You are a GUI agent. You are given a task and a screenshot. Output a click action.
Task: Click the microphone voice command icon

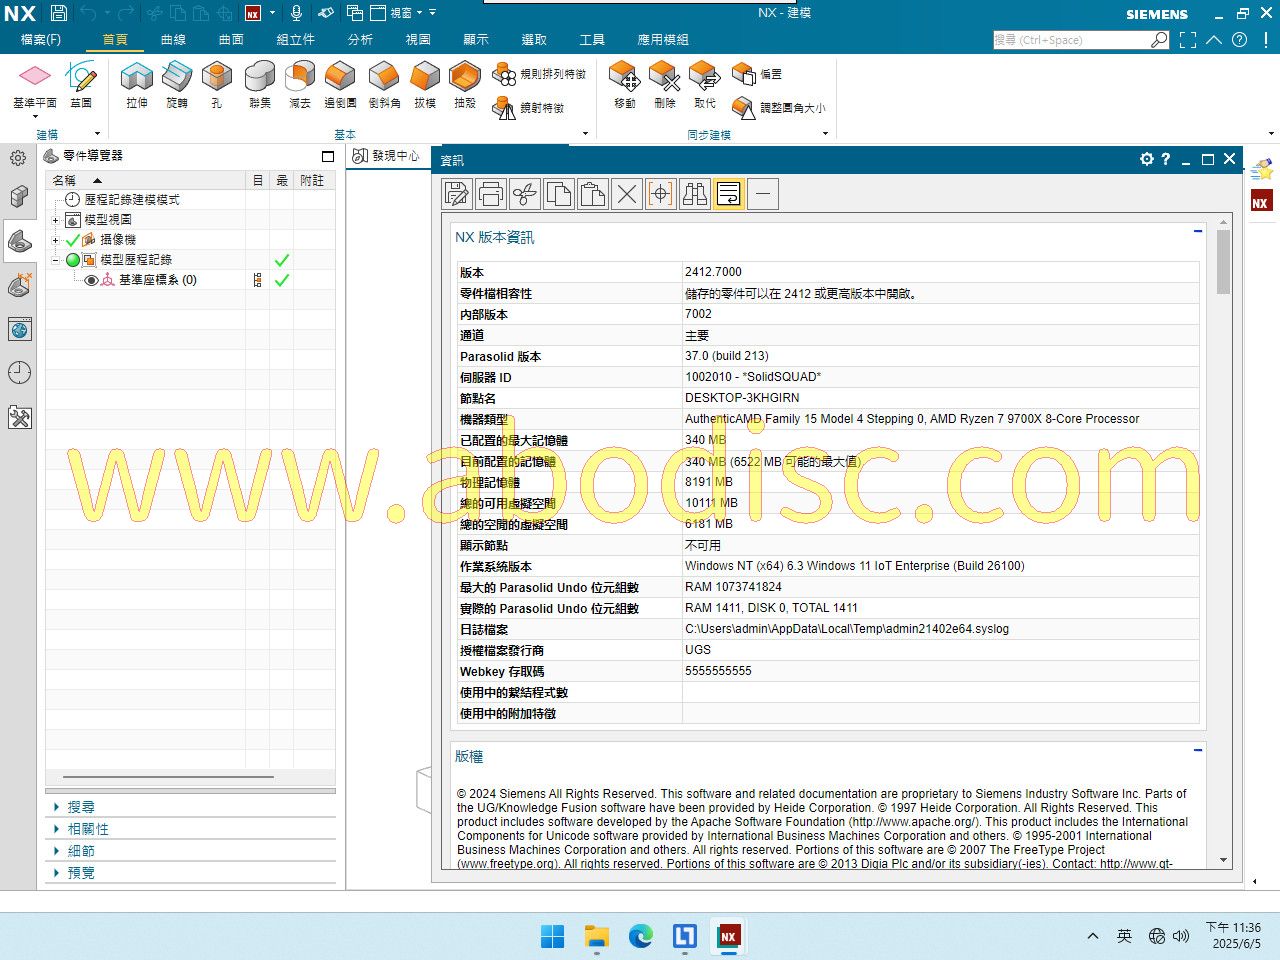tap(296, 13)
